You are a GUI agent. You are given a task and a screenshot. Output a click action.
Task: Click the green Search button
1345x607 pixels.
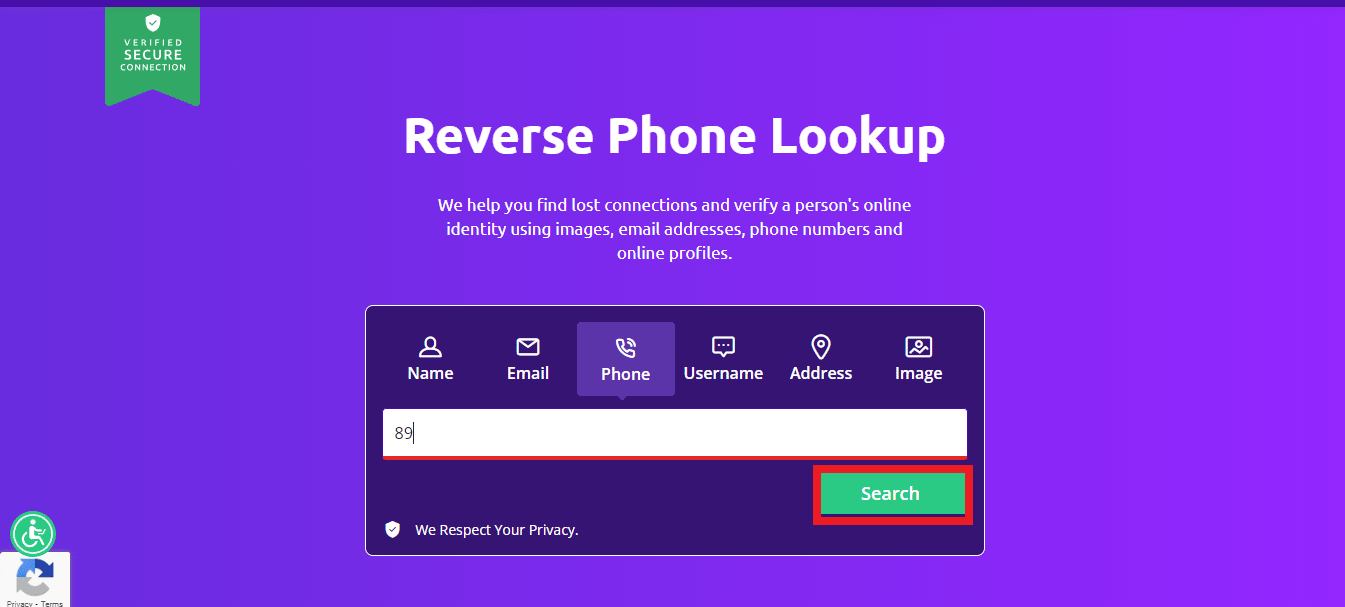coord(891,493)
